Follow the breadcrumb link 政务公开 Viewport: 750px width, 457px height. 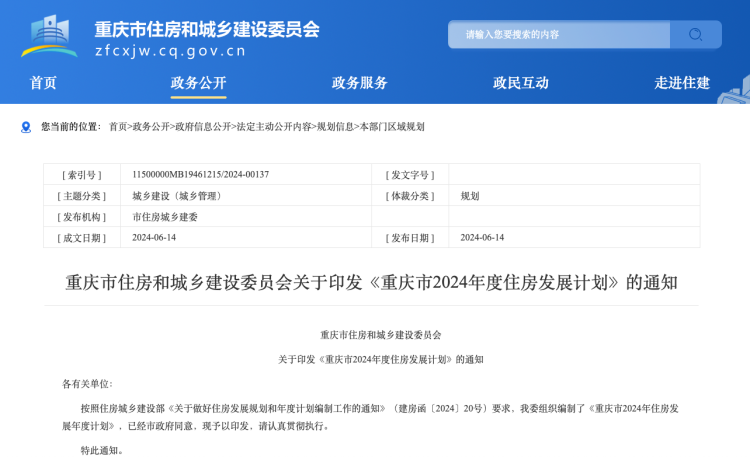[x=151, y=127]
